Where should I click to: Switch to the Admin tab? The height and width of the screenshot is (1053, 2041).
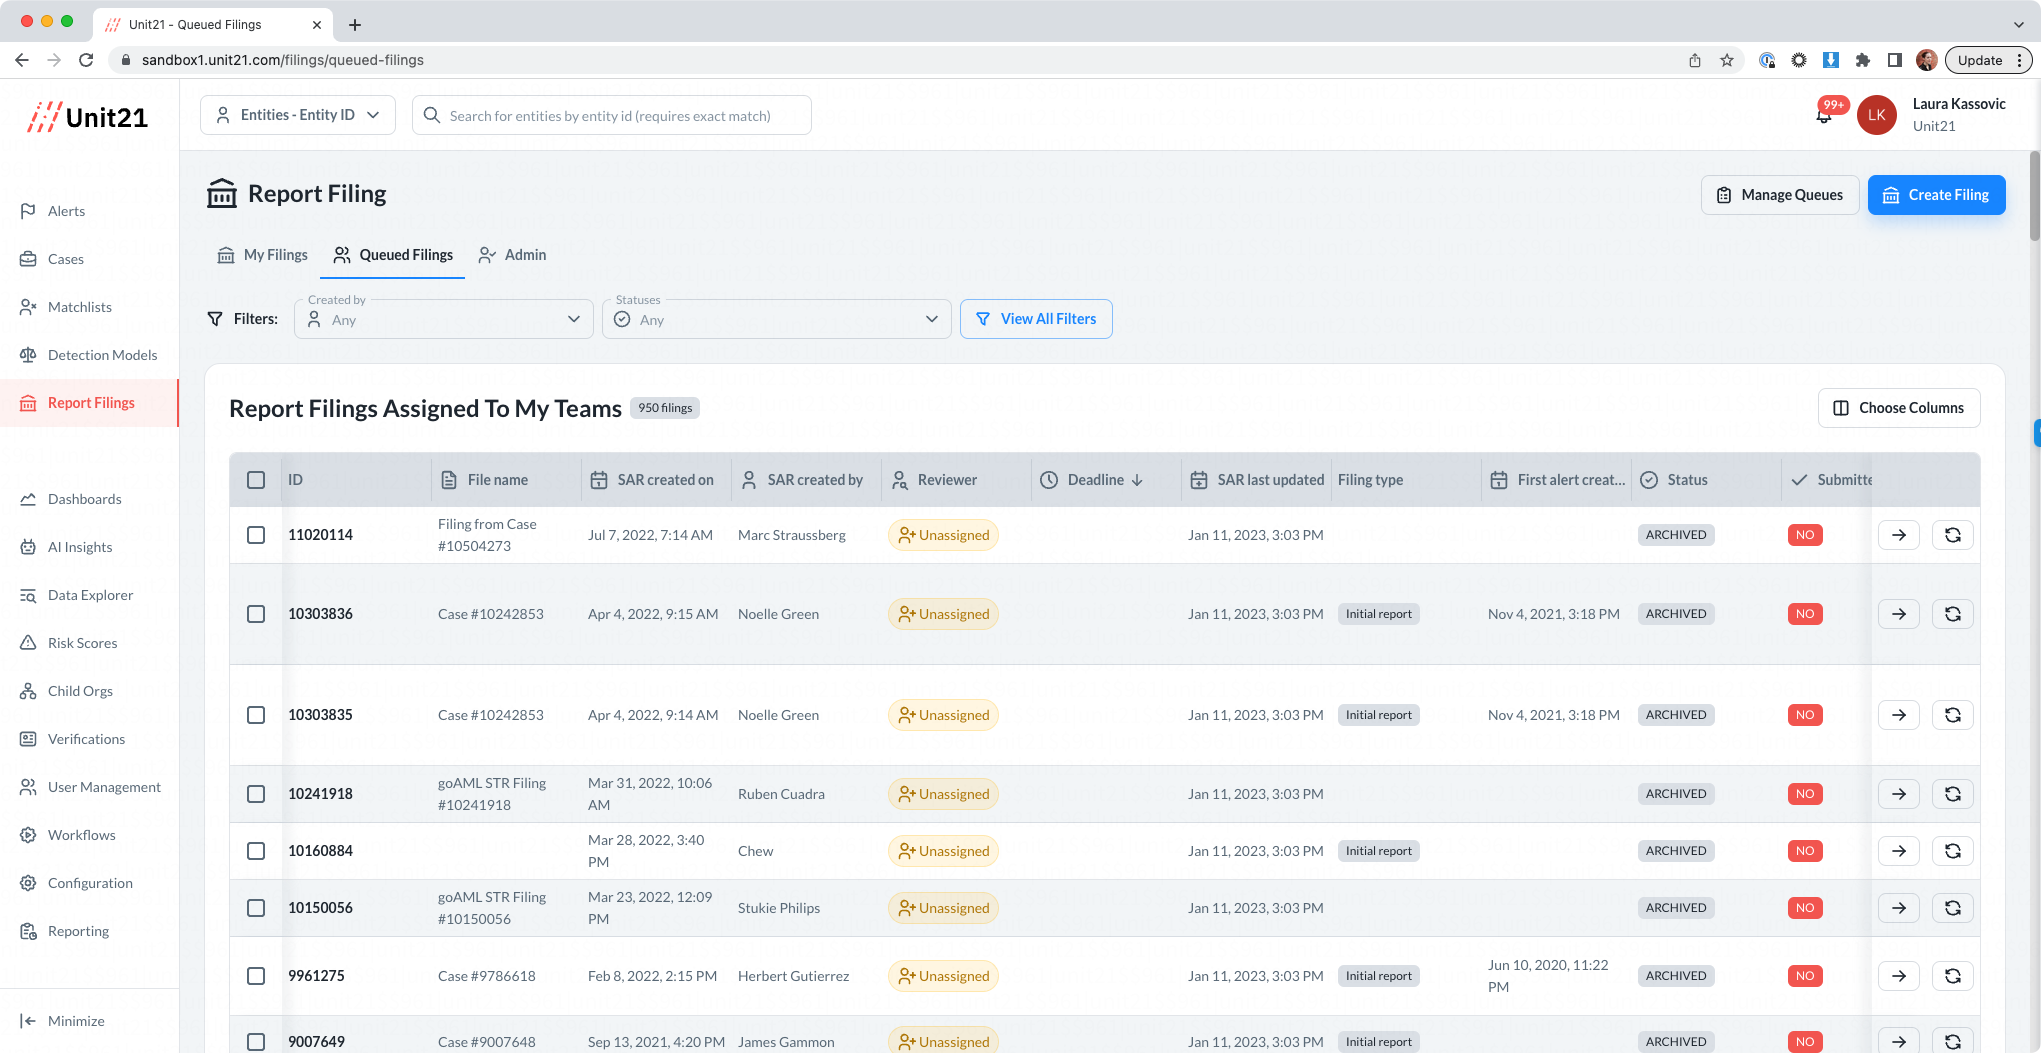(x=513, y=255)
